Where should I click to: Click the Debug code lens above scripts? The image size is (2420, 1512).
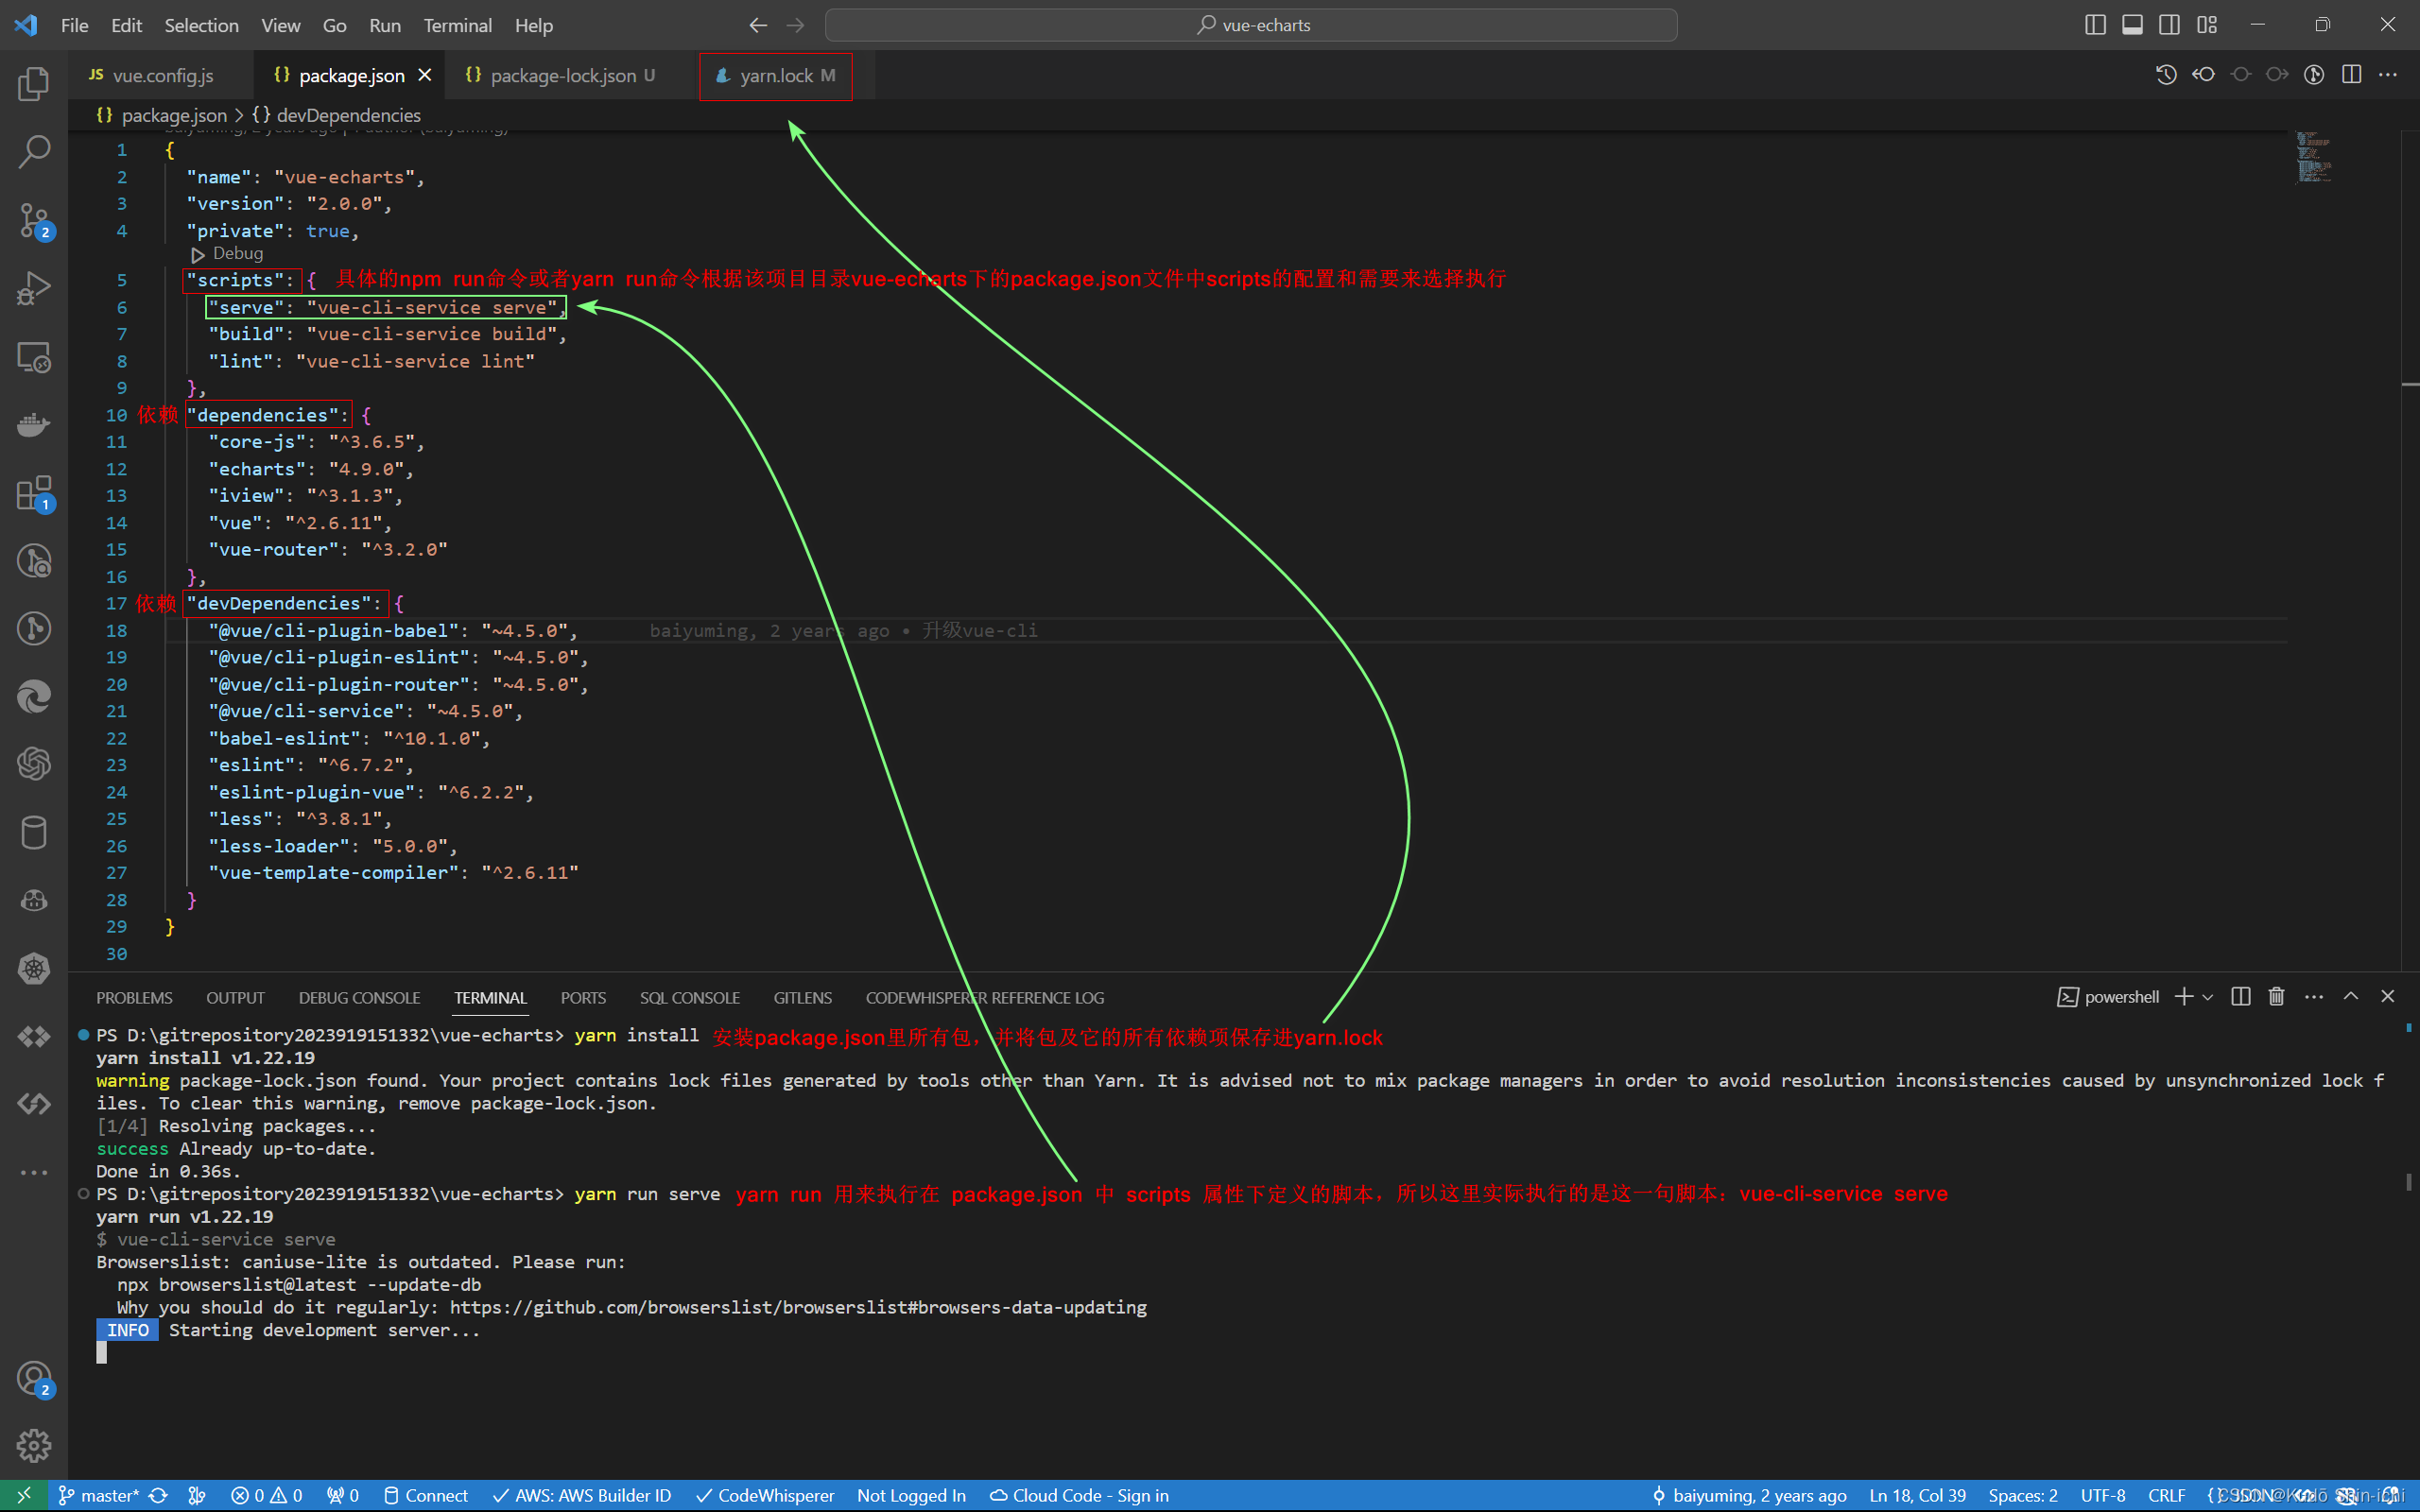click(237, 254)
